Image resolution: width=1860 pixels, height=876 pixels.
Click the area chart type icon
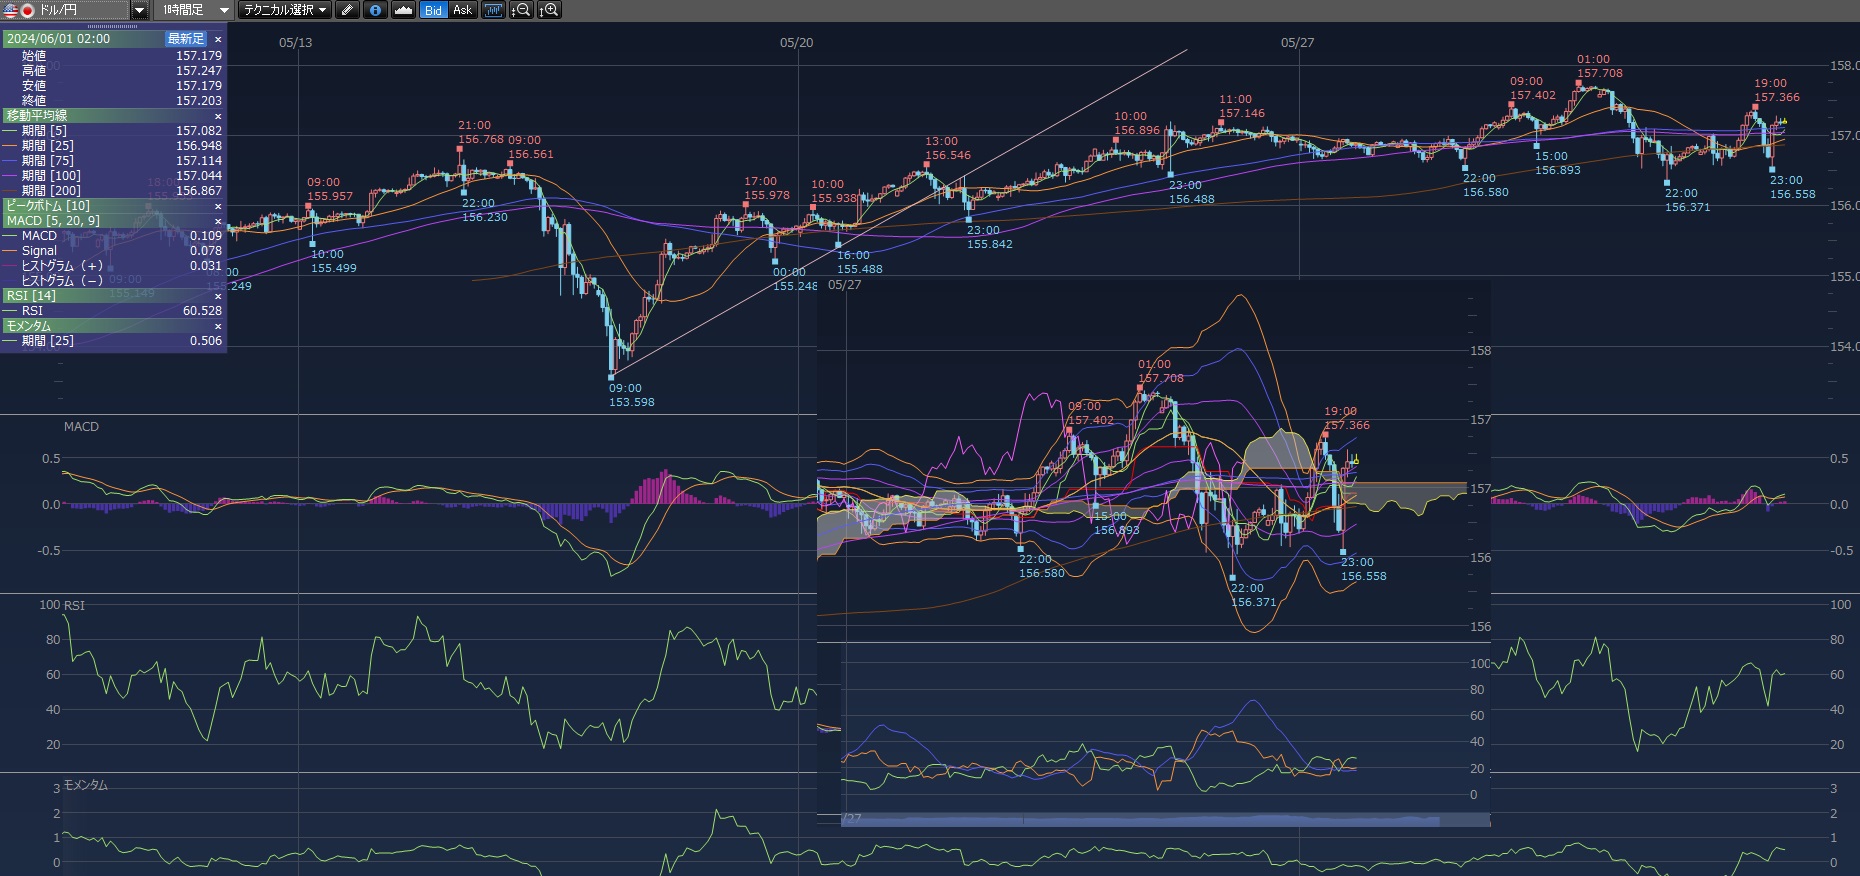coord(403,10)
